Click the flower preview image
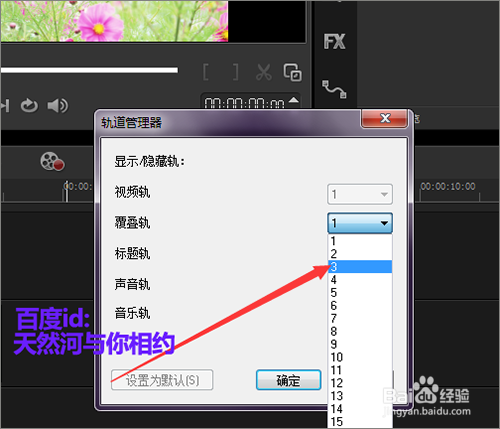The height and width of the screenshot is (429, 500). (x=114, y=21)
